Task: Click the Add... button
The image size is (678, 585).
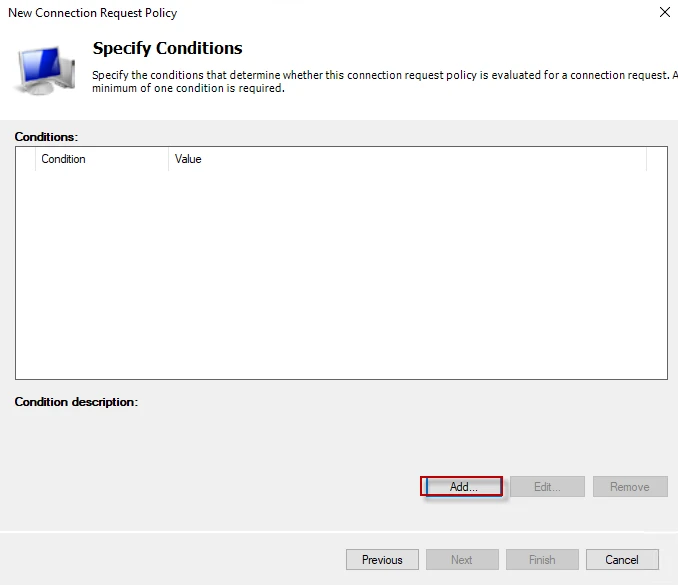Action: pos(462,487)
